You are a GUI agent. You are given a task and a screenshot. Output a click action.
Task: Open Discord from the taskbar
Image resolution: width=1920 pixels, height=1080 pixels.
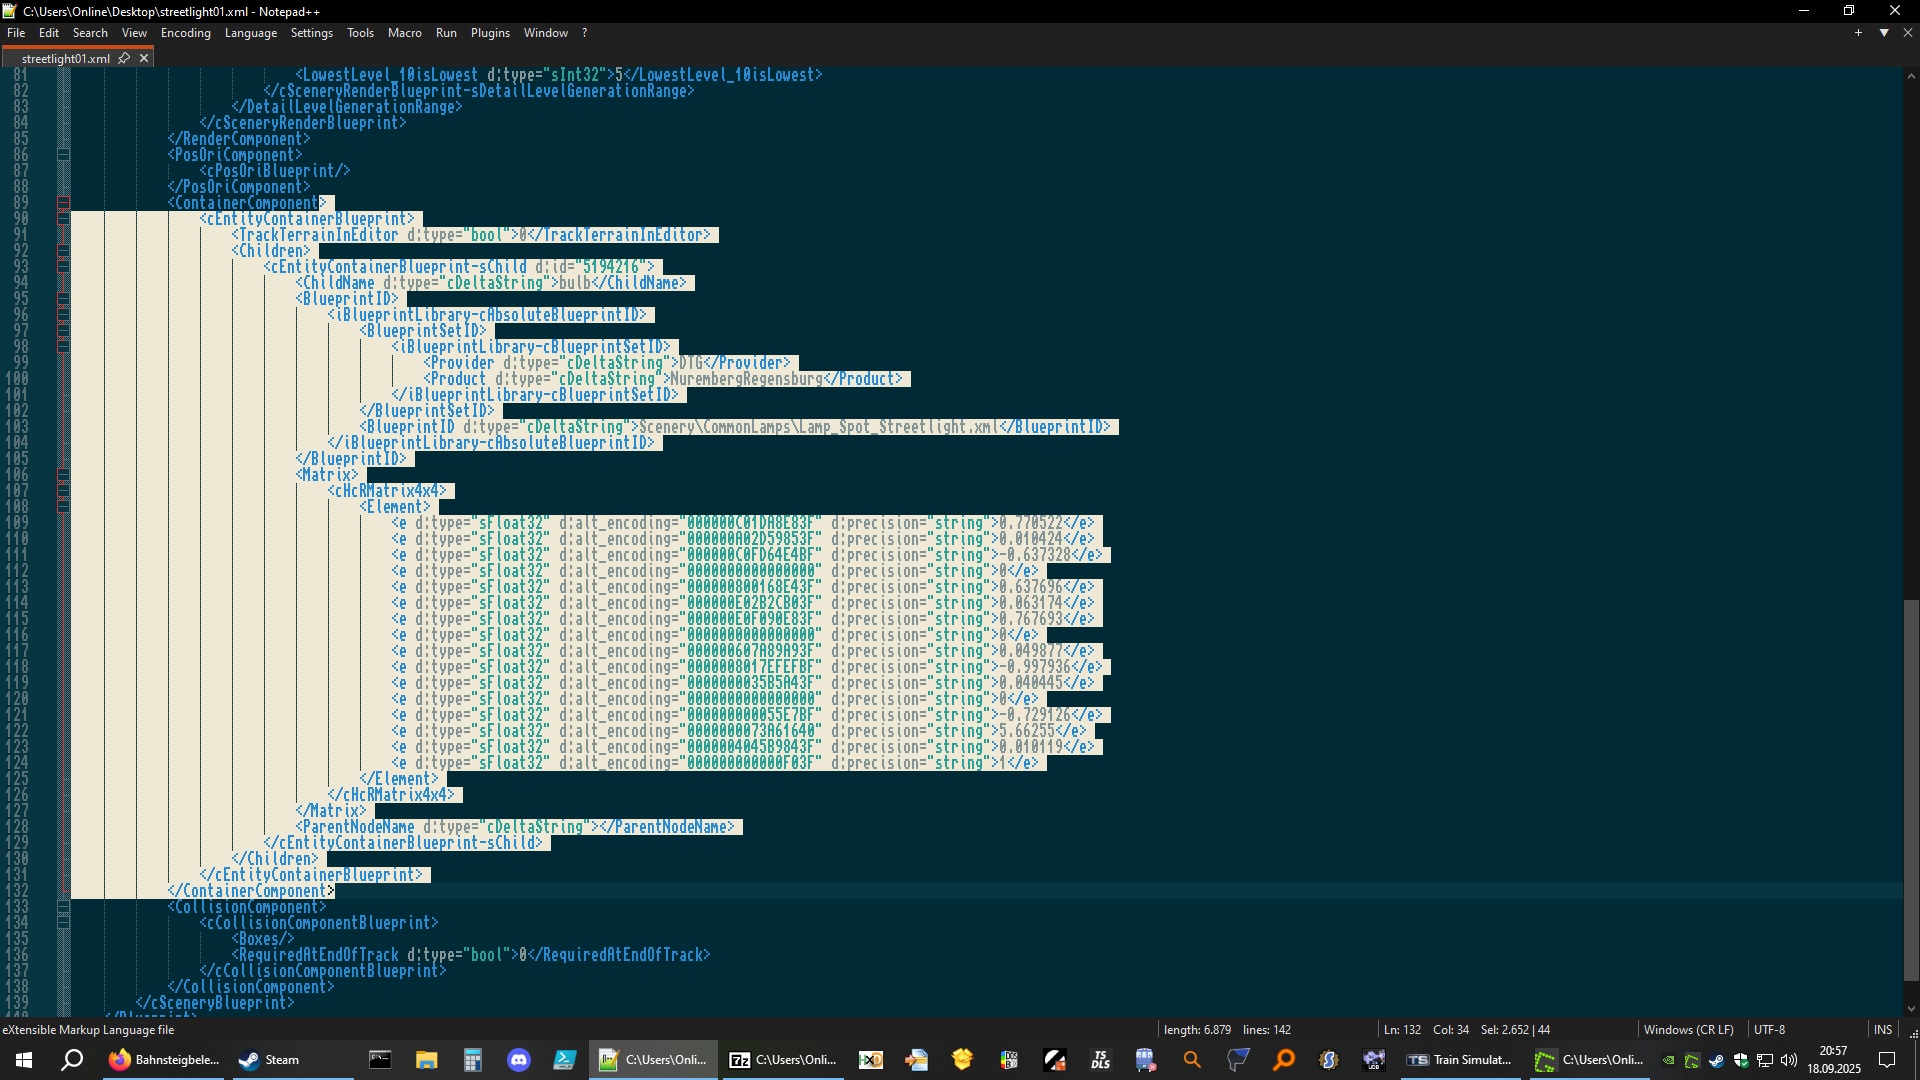pyautogui.click(x=518, y=1060)
